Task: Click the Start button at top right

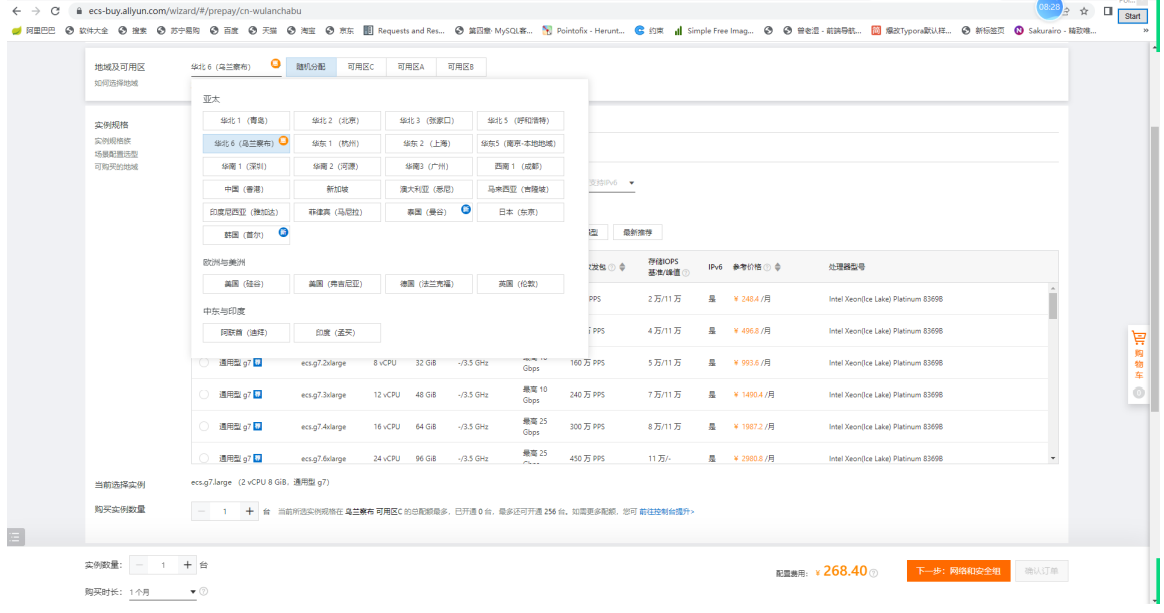Action: [1132, 16]
